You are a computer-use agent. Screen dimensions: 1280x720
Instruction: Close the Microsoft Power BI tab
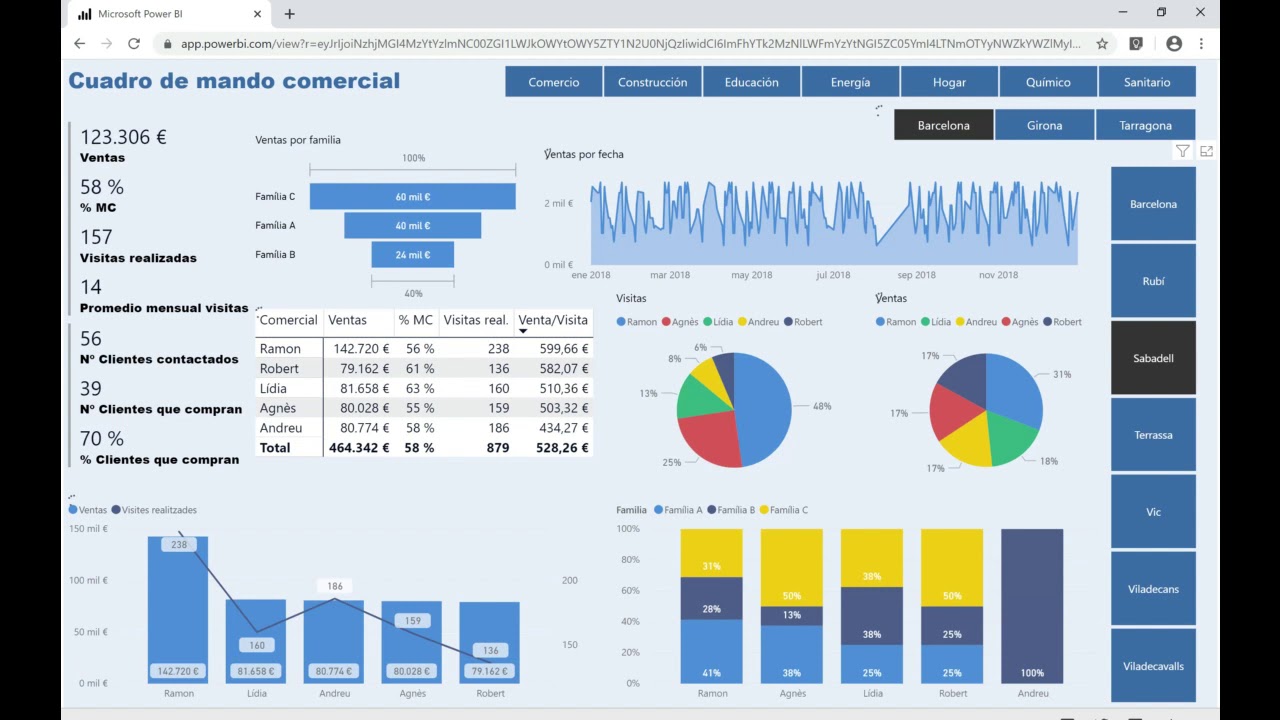pos(258,14)
